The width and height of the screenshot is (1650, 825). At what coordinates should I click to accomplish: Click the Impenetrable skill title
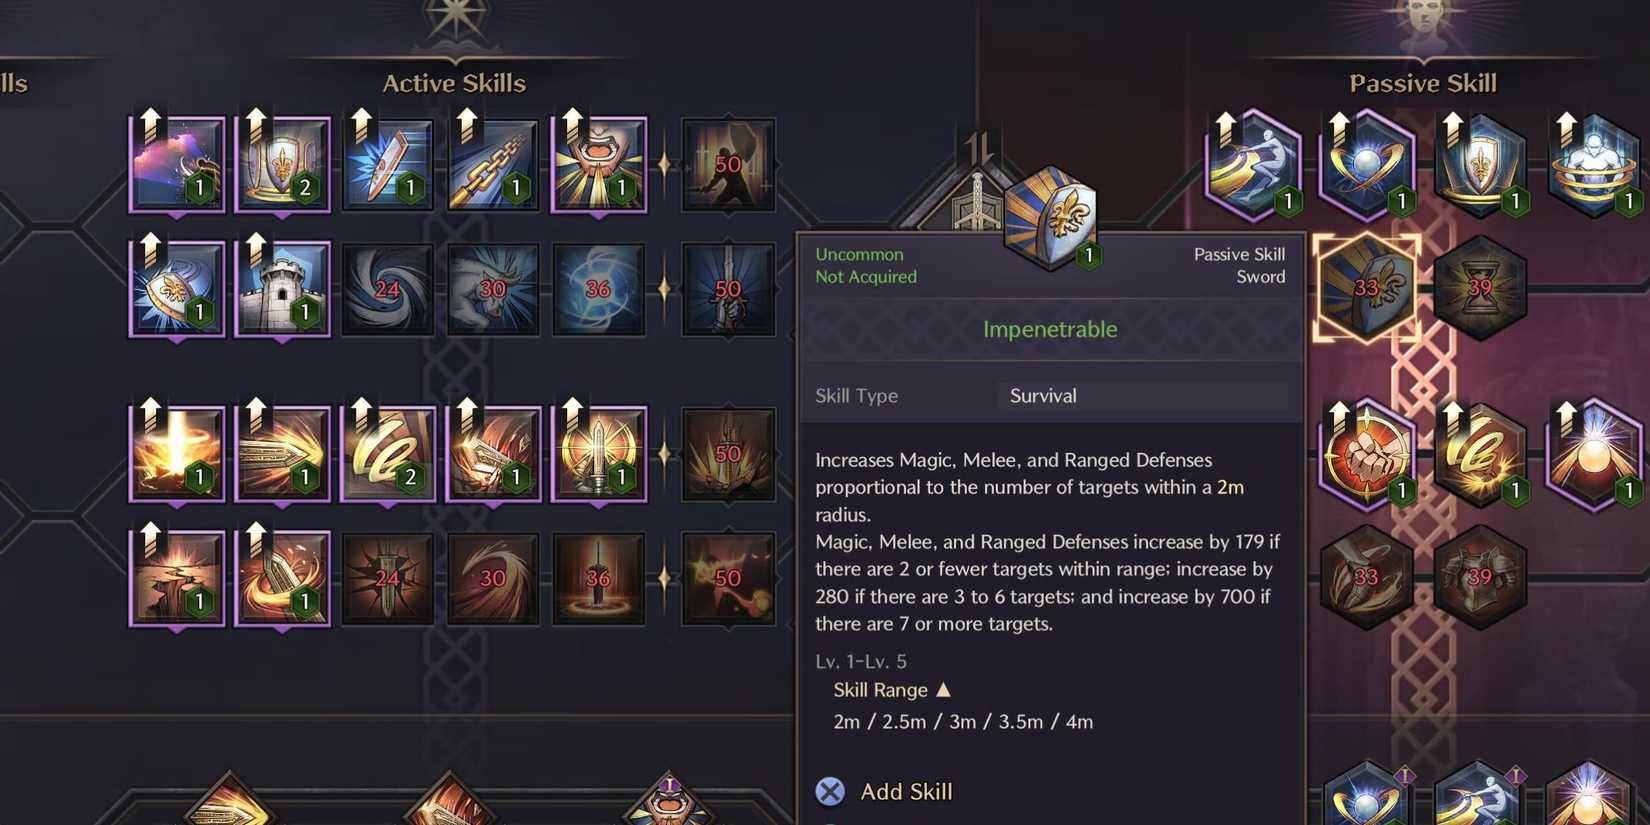pos(1050,329)
